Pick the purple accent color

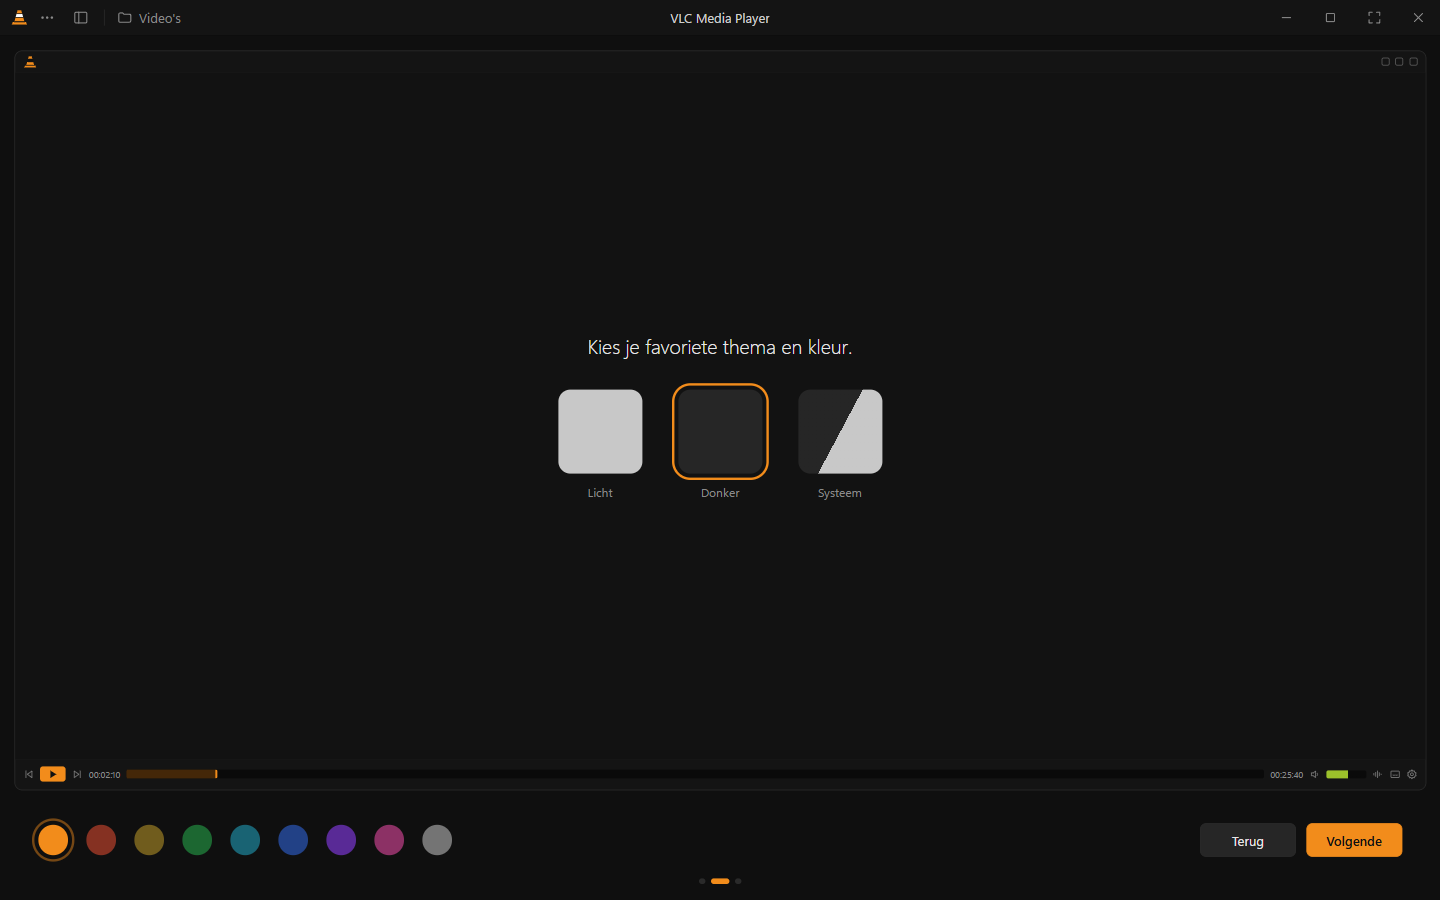coord(341,840)
